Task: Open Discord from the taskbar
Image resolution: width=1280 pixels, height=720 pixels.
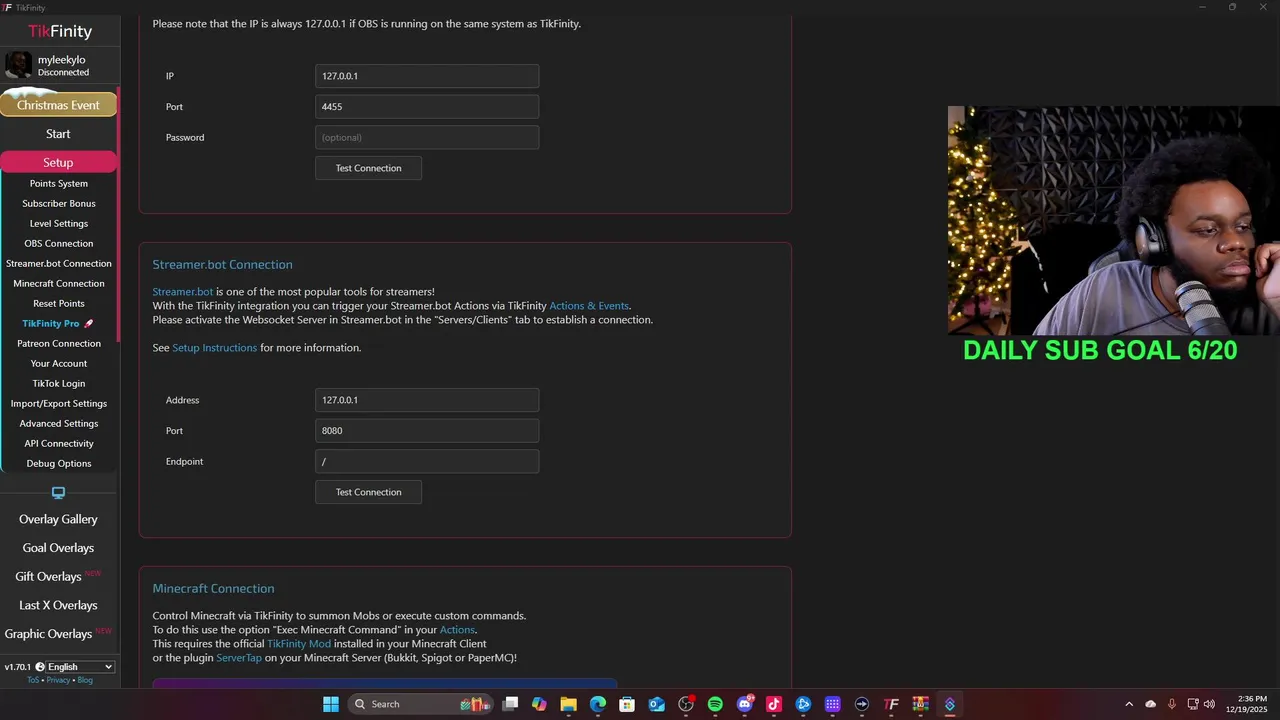Action: point(744,704)
